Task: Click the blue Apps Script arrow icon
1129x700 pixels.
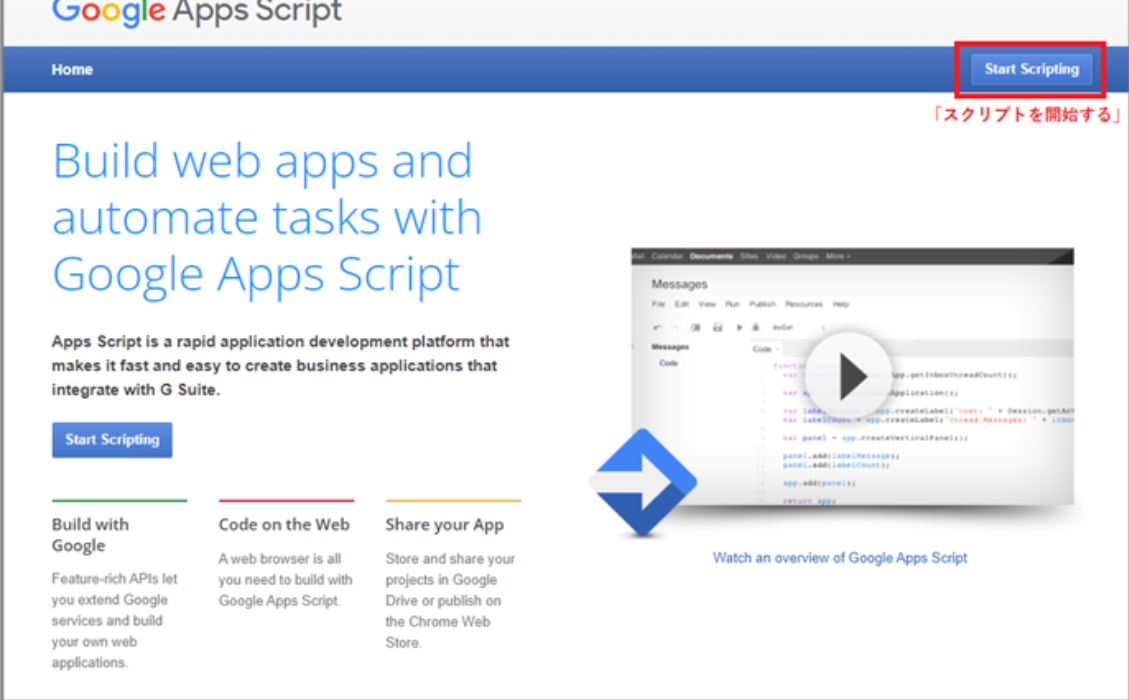Action: pyautogui.click(x=642, y=483)
